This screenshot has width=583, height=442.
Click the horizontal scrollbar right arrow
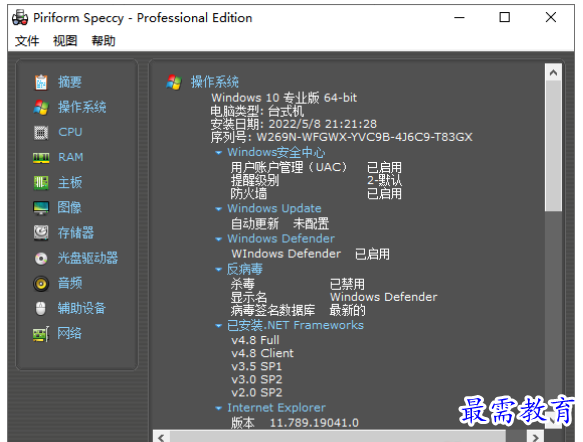click(535, 437)
